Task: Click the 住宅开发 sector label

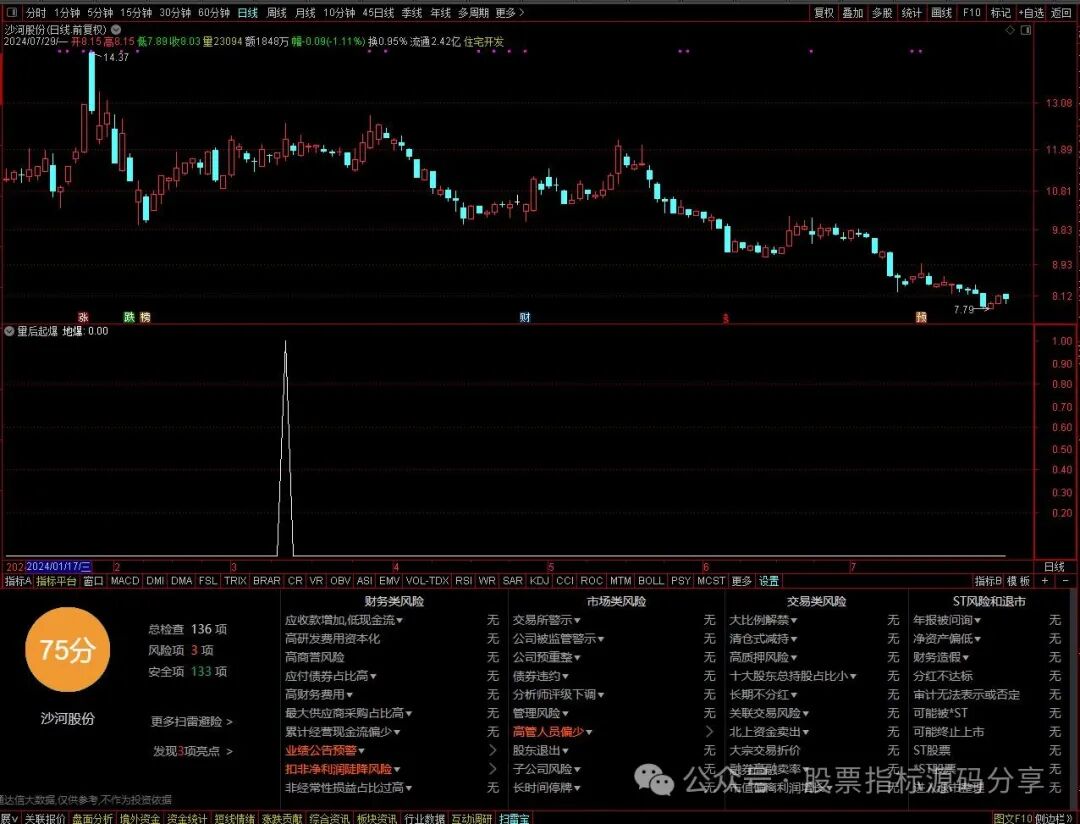Action: (x=484, y=42)
